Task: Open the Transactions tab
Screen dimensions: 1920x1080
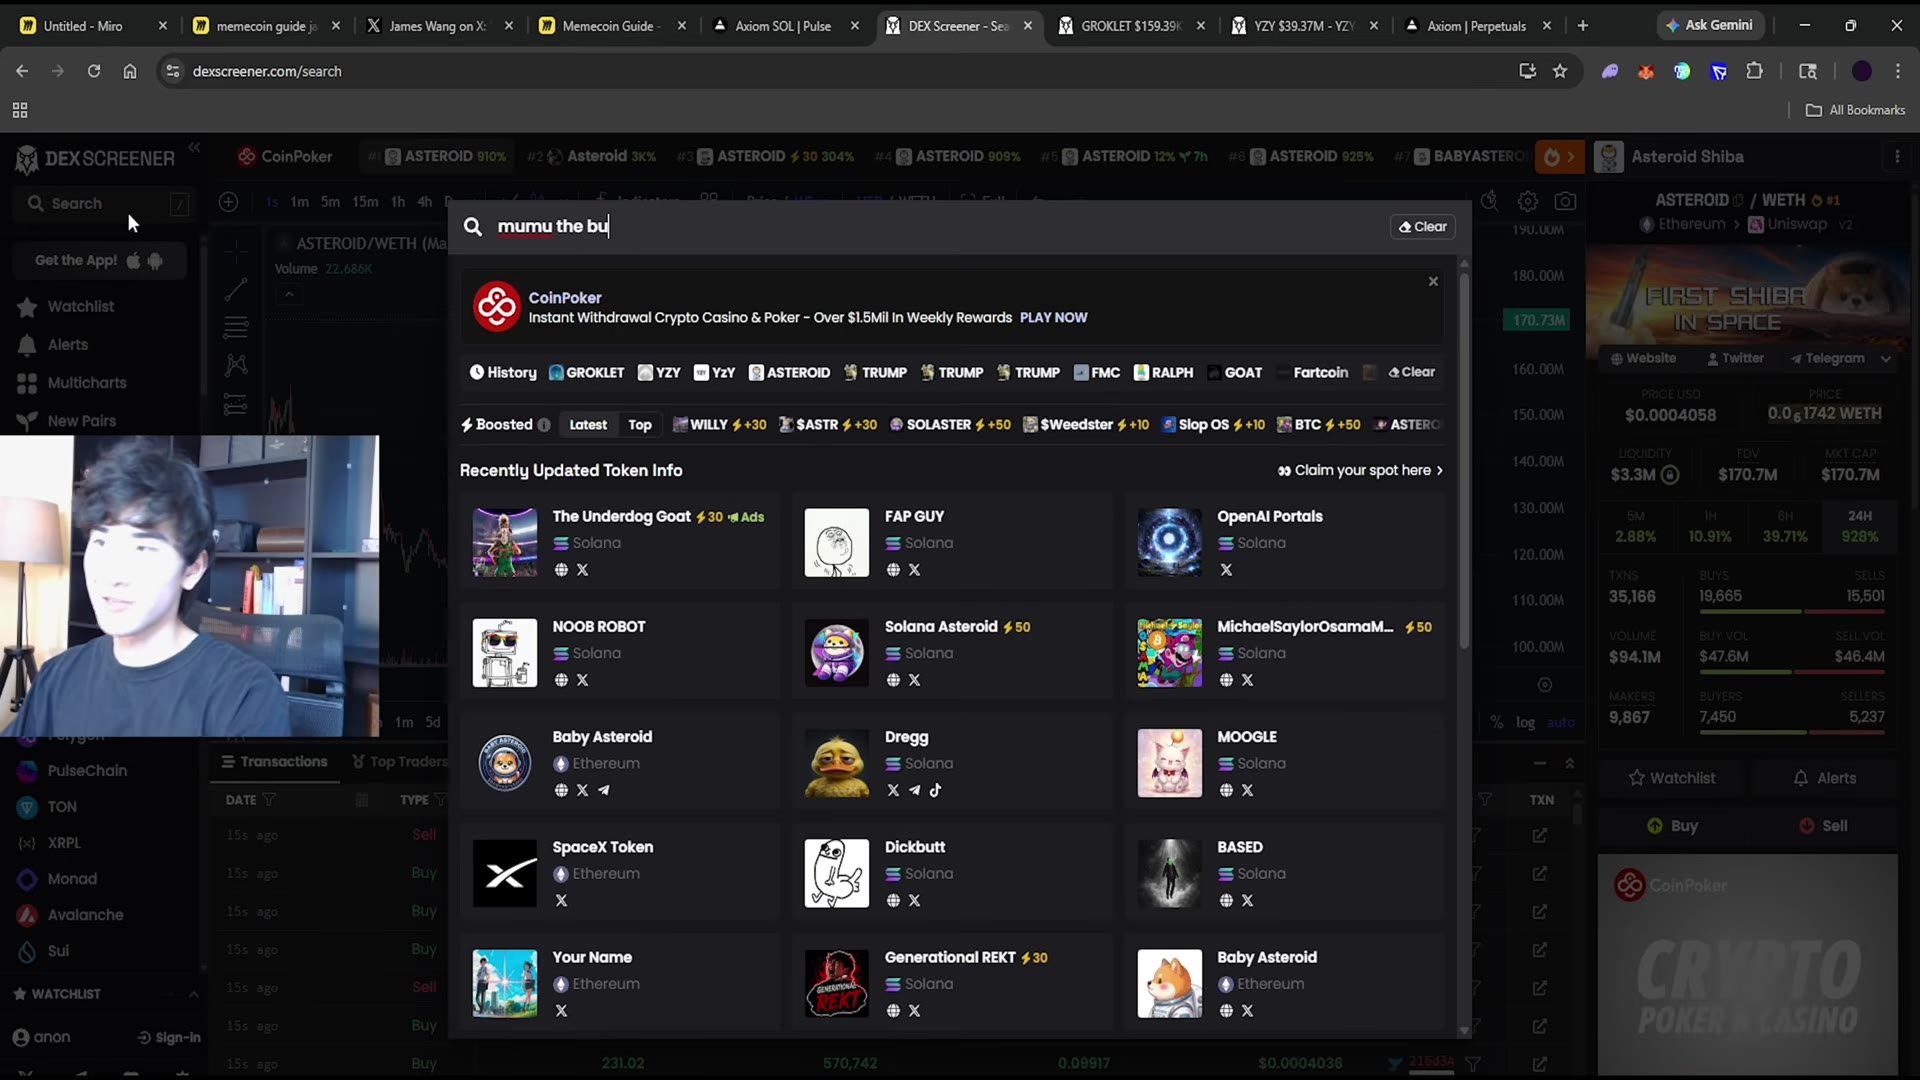Action: point(274,762)
